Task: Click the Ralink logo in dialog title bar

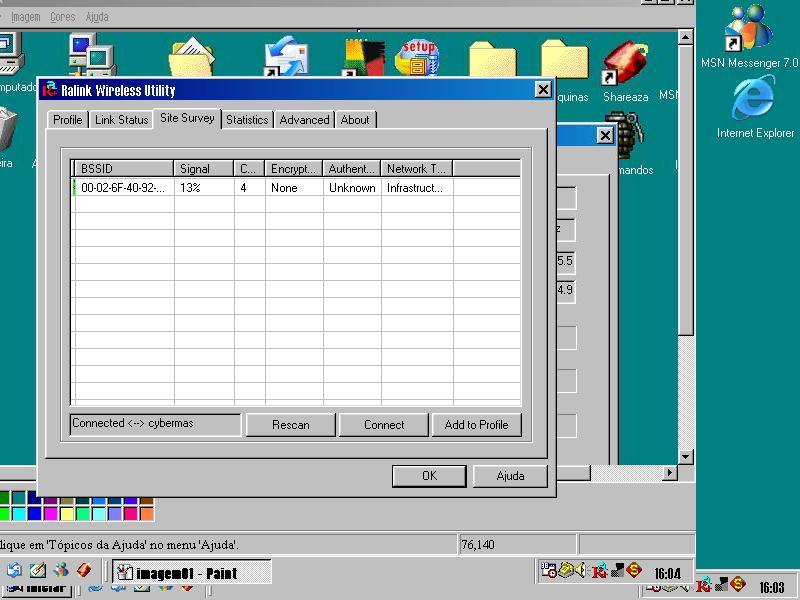Action: tap(49, 89)
